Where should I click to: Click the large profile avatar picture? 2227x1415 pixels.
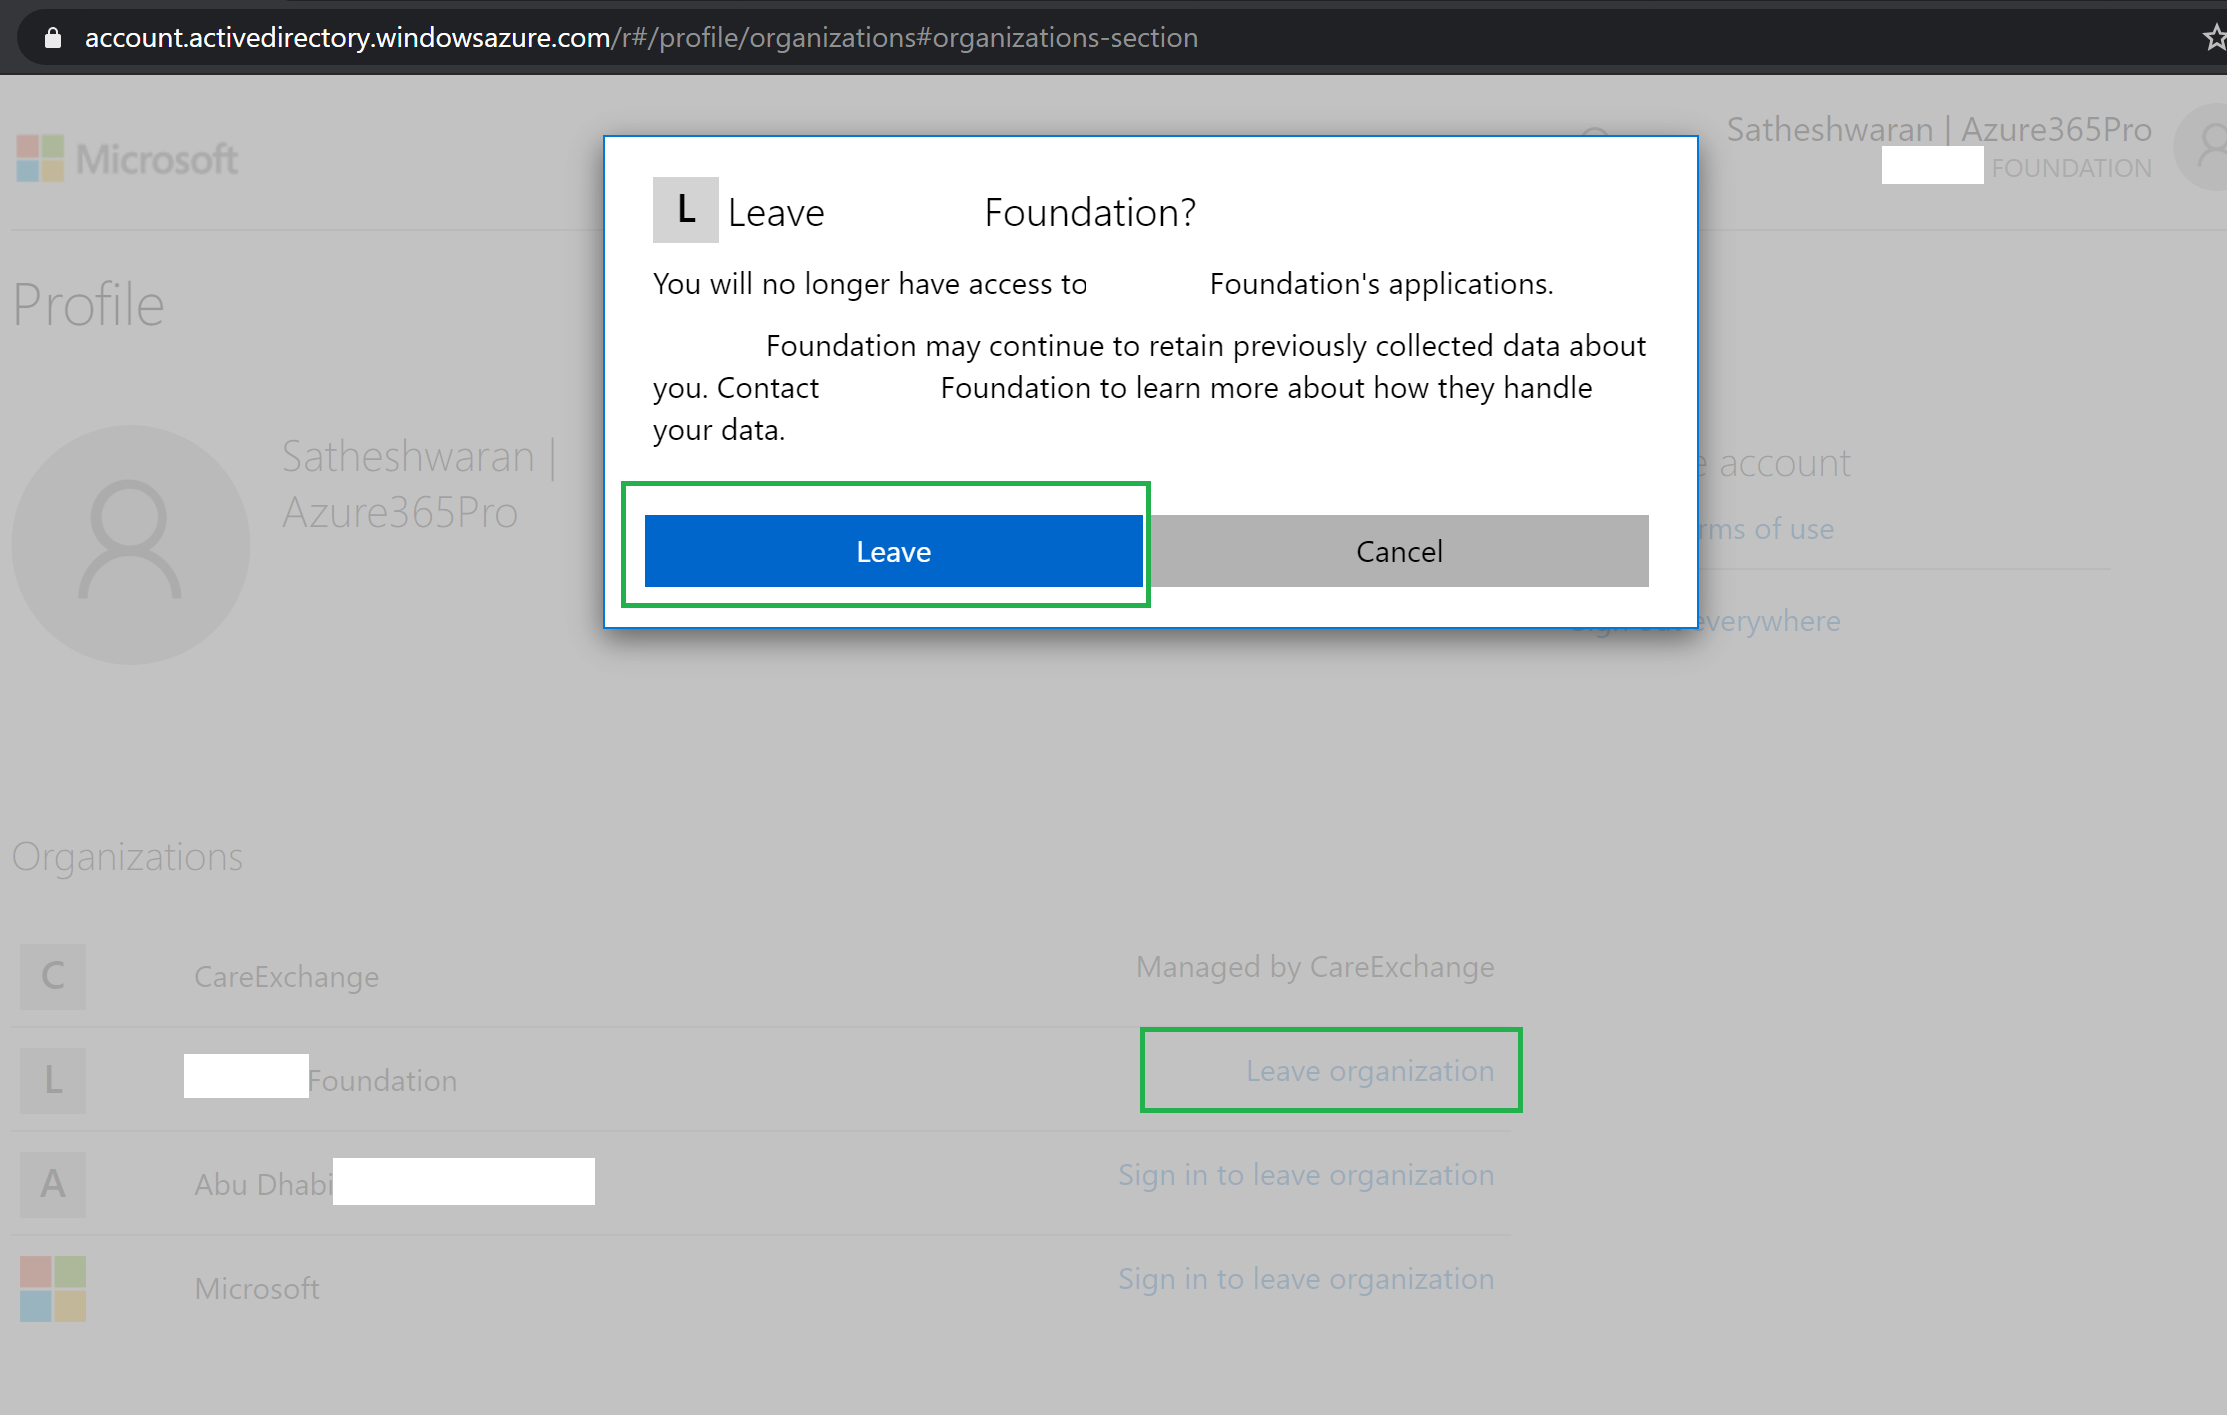pos(131,545)
